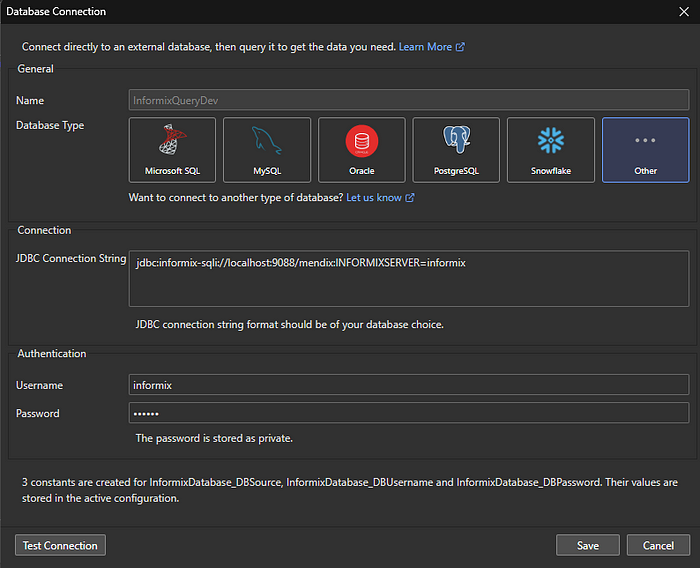The image size is (700, 568).
Task: Focus the Name field showing InformixQueryDev
Action: 408,100
